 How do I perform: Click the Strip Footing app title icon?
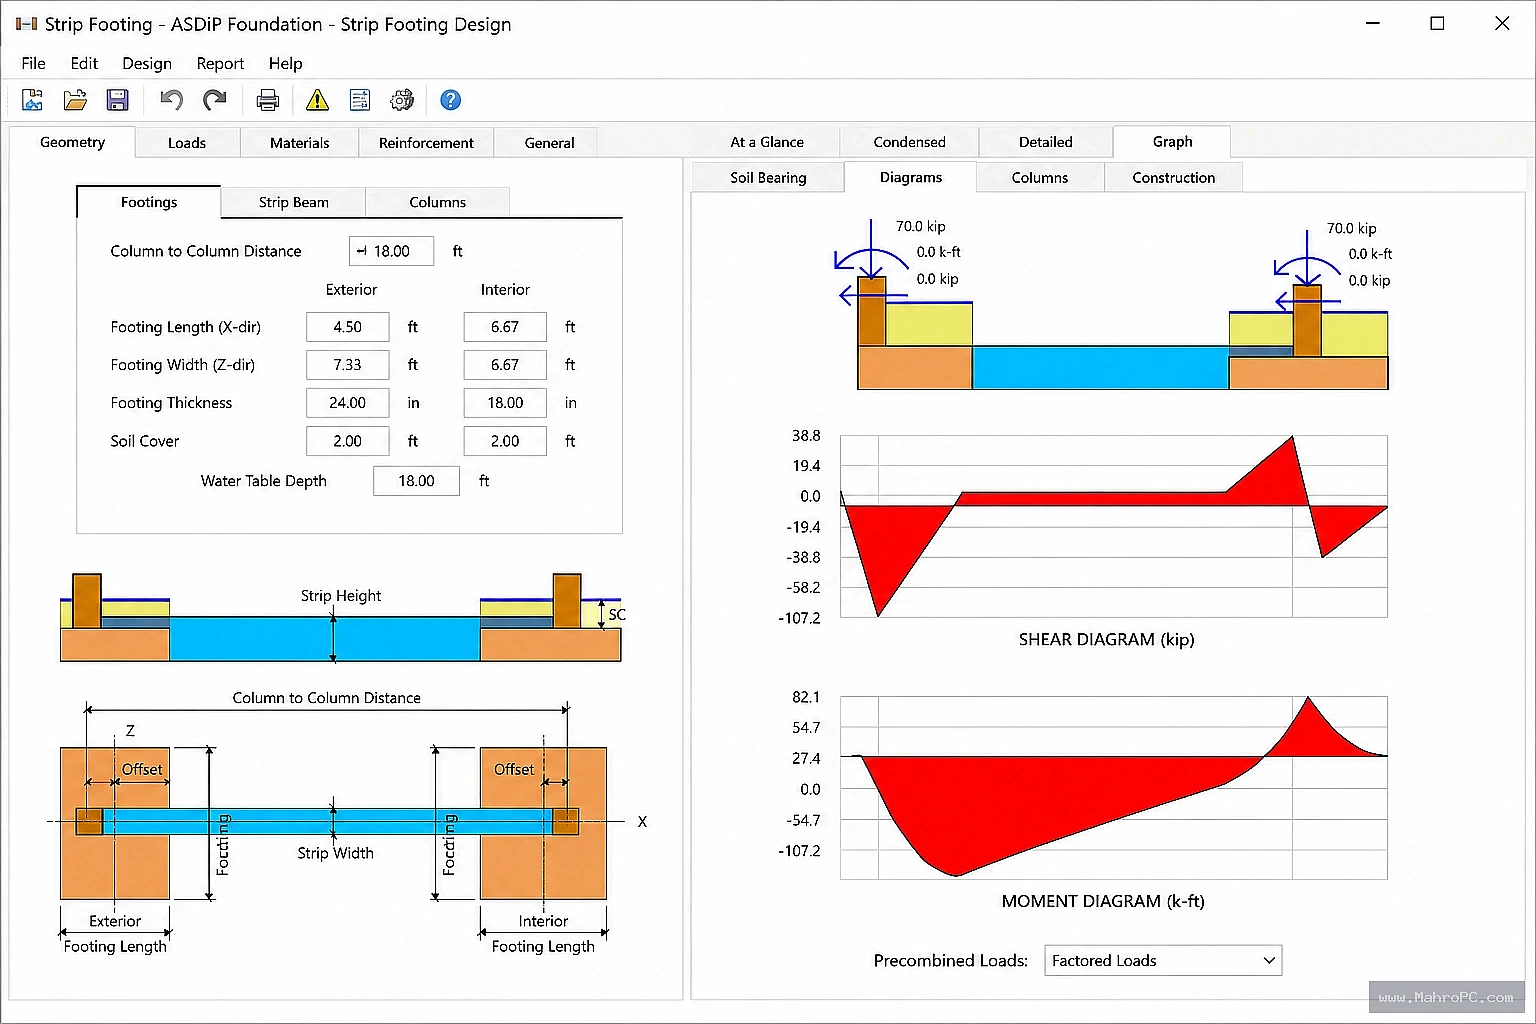tap(26, 24)
